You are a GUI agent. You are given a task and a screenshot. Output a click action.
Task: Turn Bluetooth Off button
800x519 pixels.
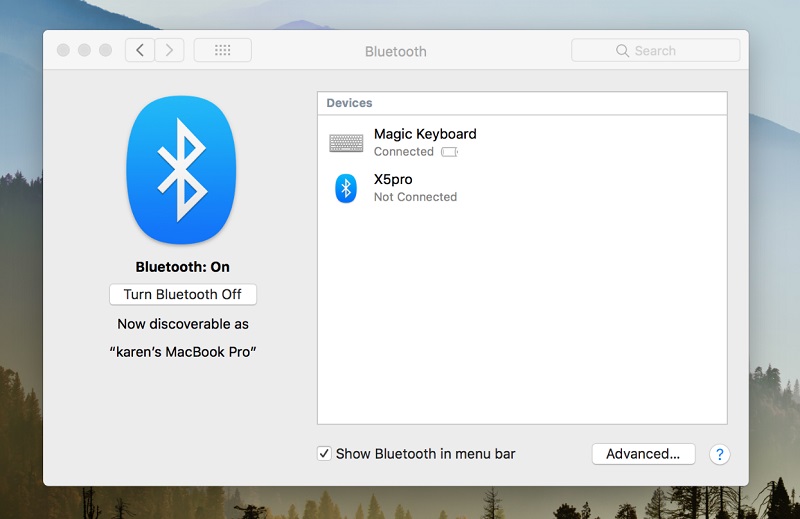coord(183,294)
